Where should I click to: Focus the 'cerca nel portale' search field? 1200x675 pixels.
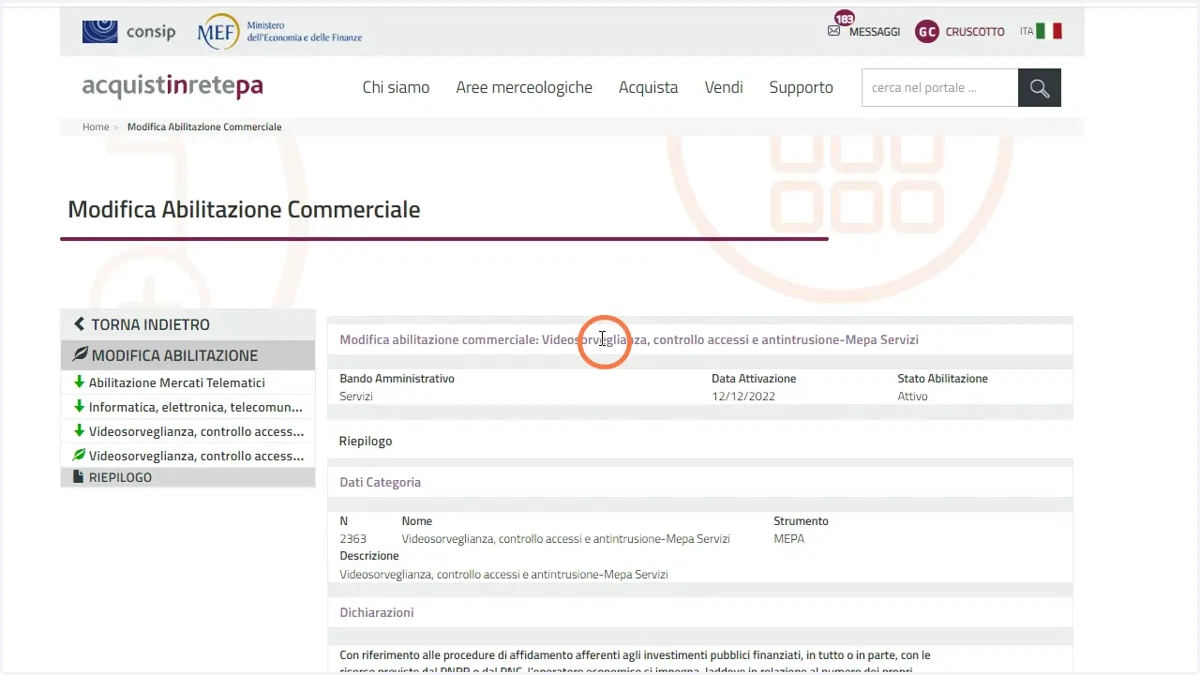click(x=940, y=87)
